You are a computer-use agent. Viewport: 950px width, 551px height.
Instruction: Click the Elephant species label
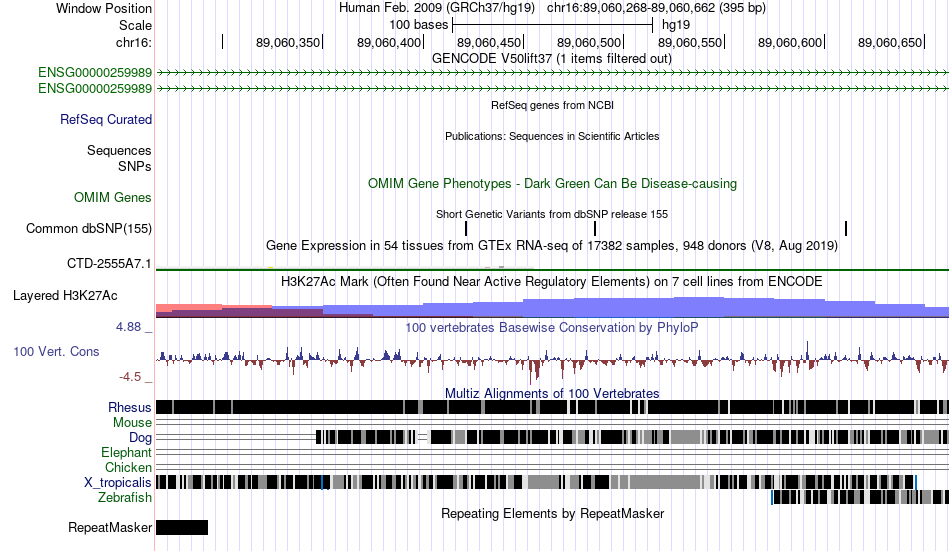click(x=127, y=453)
